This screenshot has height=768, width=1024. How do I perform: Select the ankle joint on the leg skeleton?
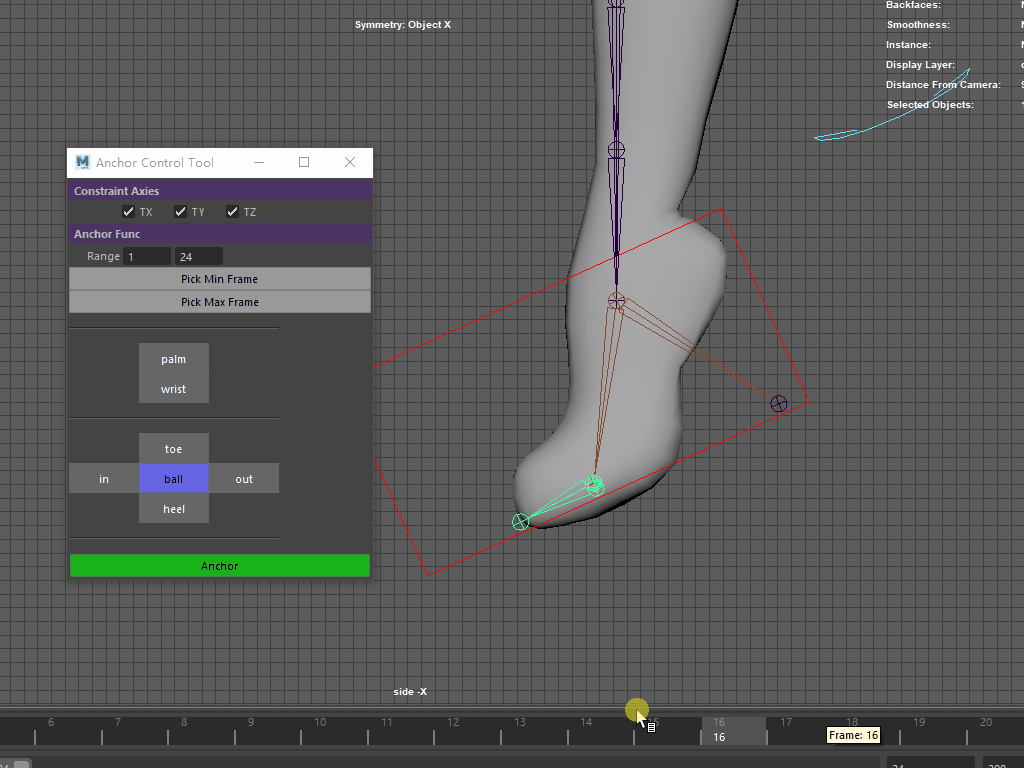(617, 301)
